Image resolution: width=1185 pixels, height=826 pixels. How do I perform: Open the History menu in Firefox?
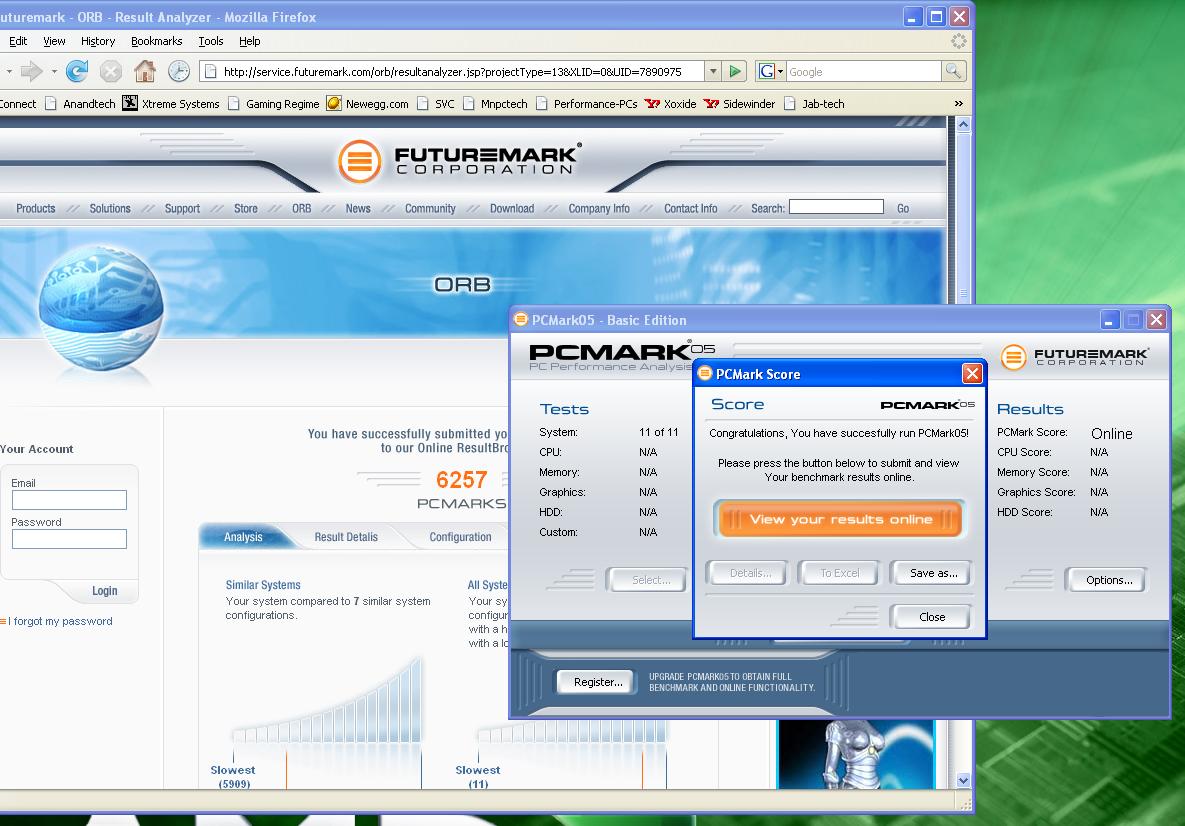(x=98, y=41)
